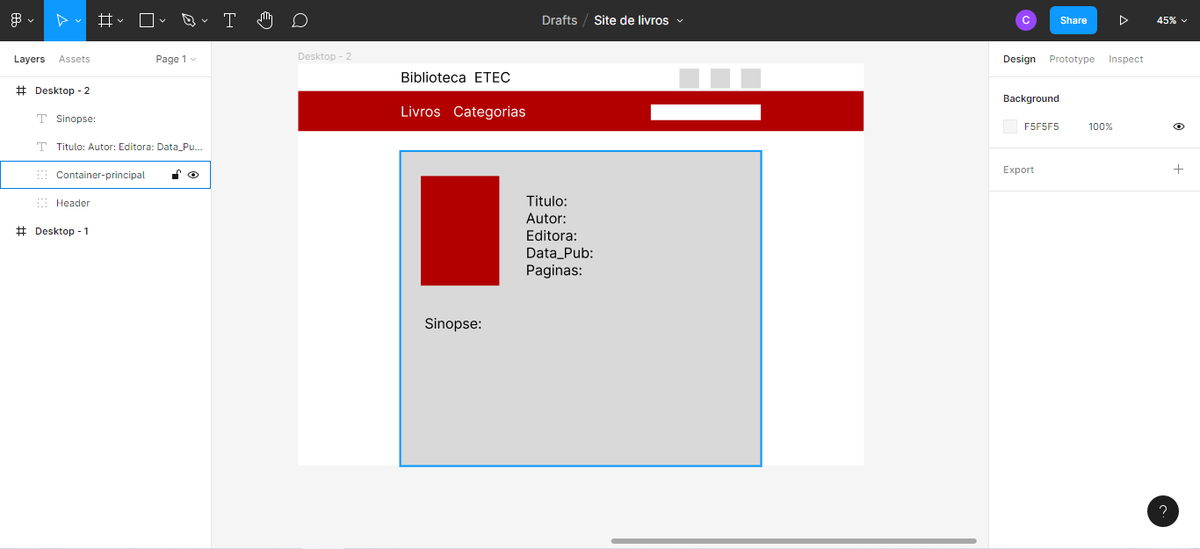Select the Move tool arrow
This screenshot has height=549, width=1200.
coord(61,20)
